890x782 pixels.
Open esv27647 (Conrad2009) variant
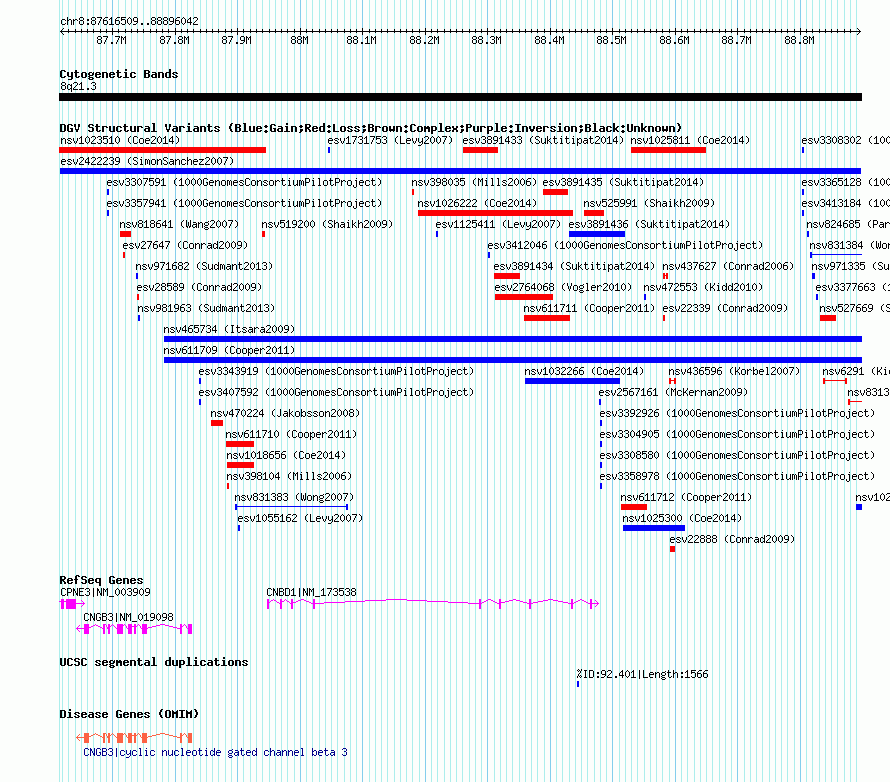click(185, 245)
